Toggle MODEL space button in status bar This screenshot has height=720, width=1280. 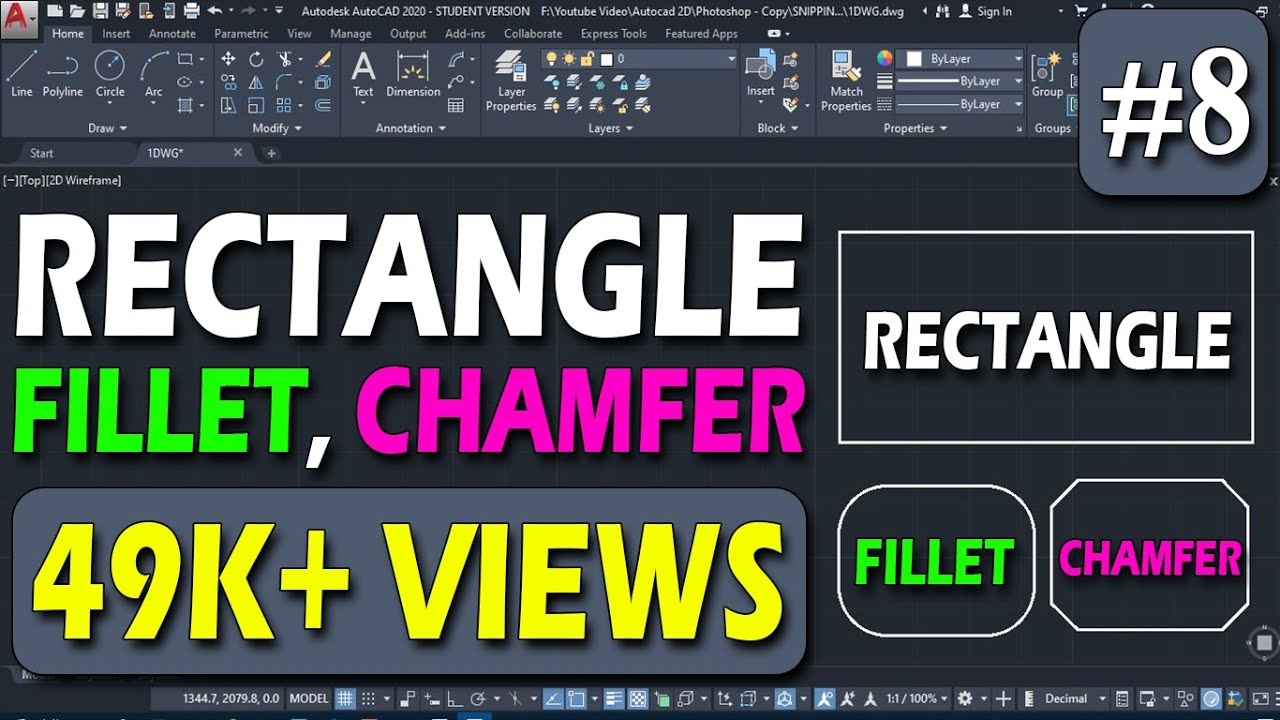click(x=308, y=698)
